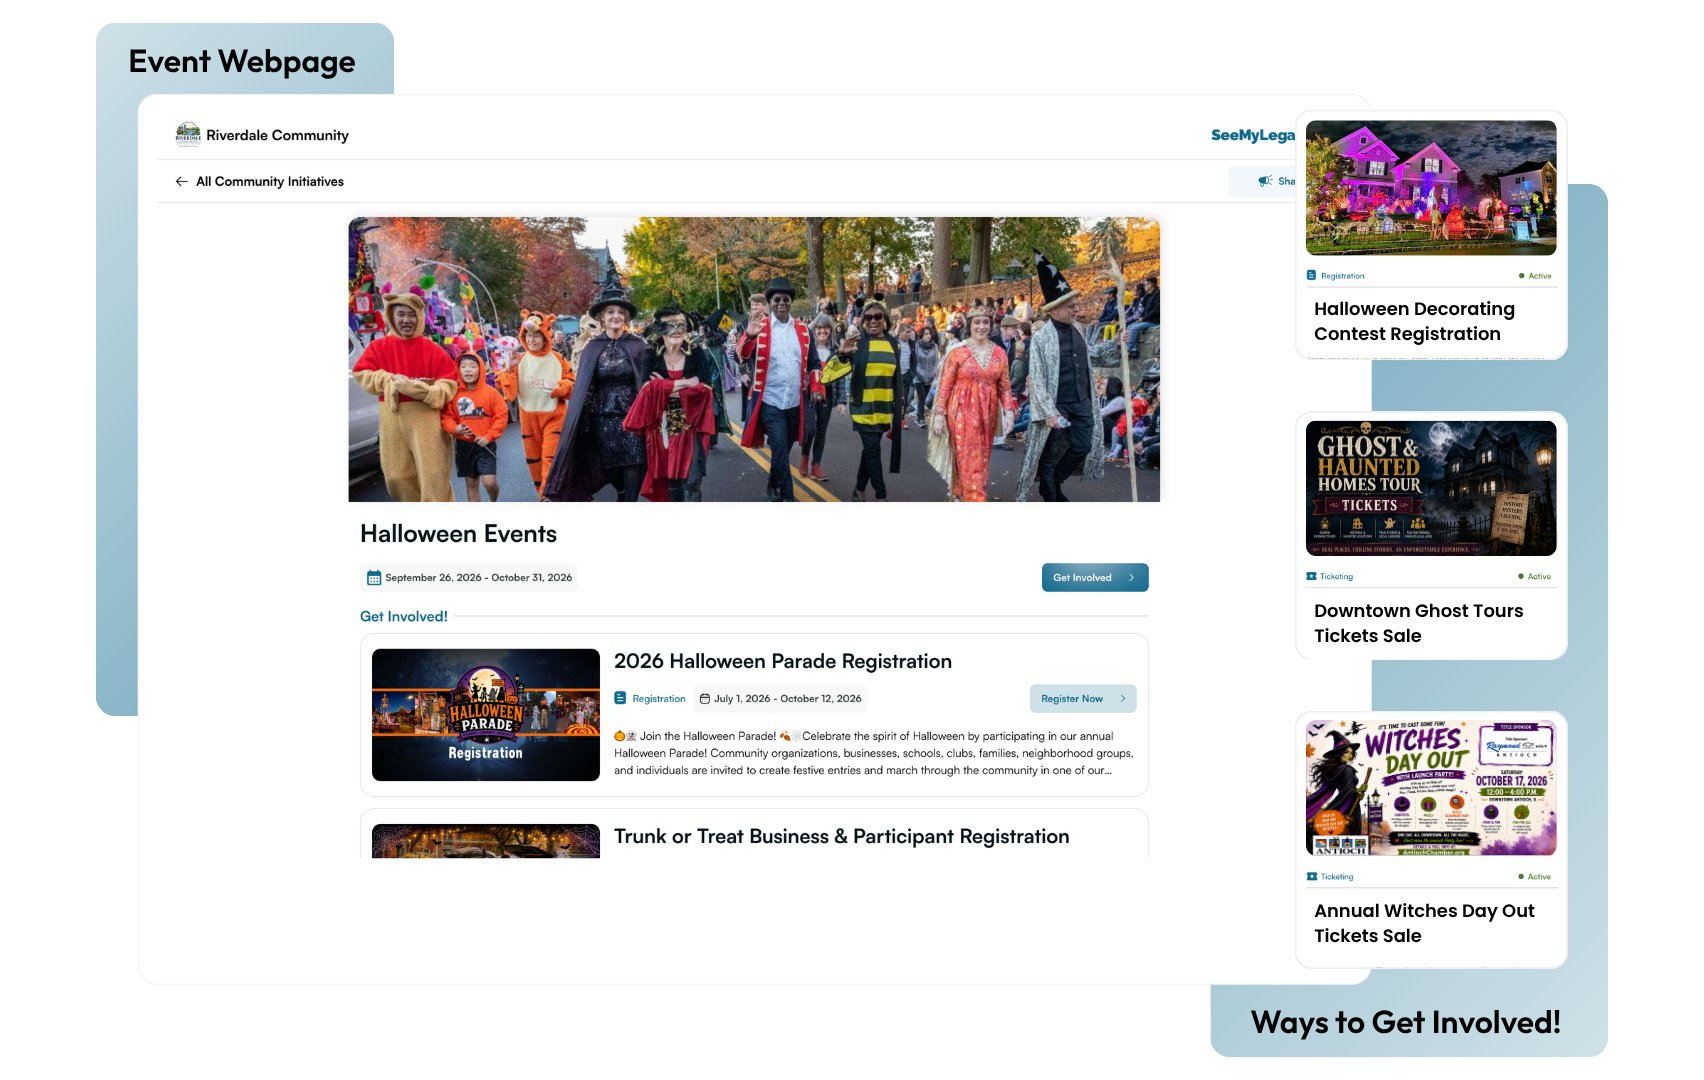
Task: Open Annual Witches Day Out Tickets Sale title
Action: point(1424,923)
